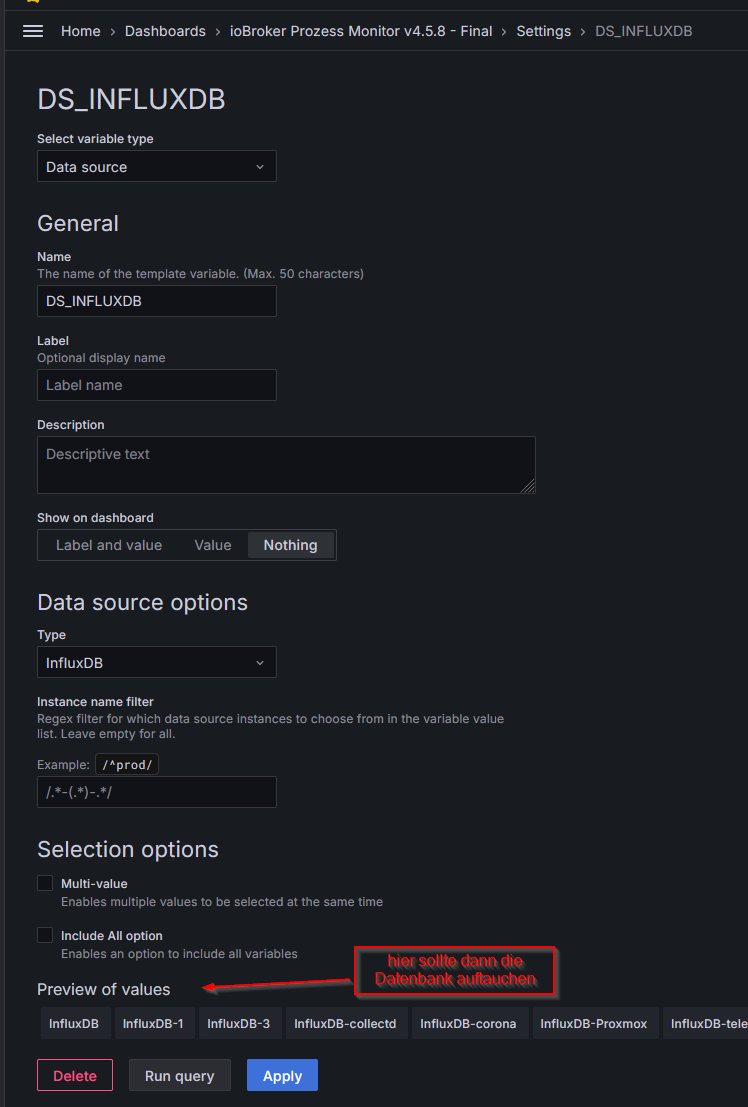Expand the Select variable type dropdown
The width and height of the screenshot is (748, 1107).
[x=156, y=167]
